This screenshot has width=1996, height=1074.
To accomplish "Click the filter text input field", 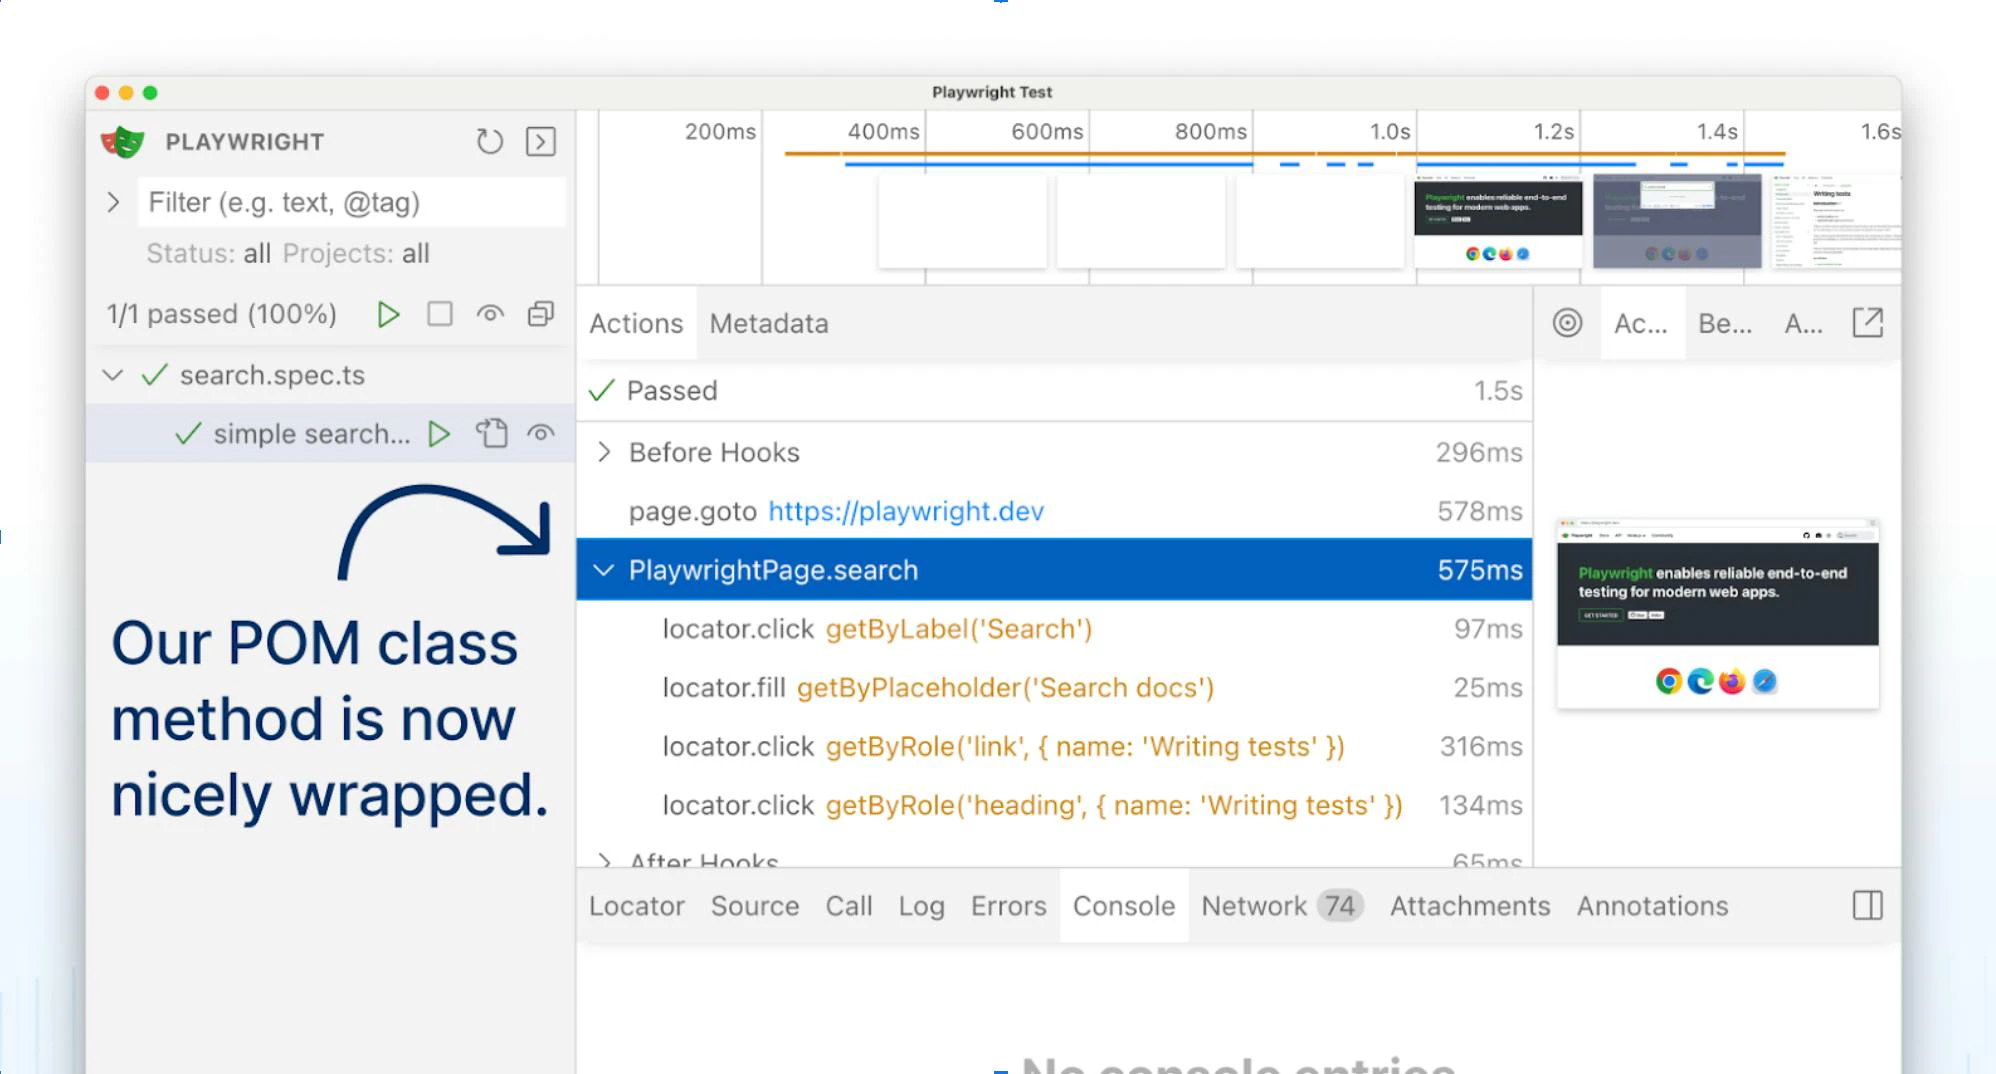I will click(352, 203).
